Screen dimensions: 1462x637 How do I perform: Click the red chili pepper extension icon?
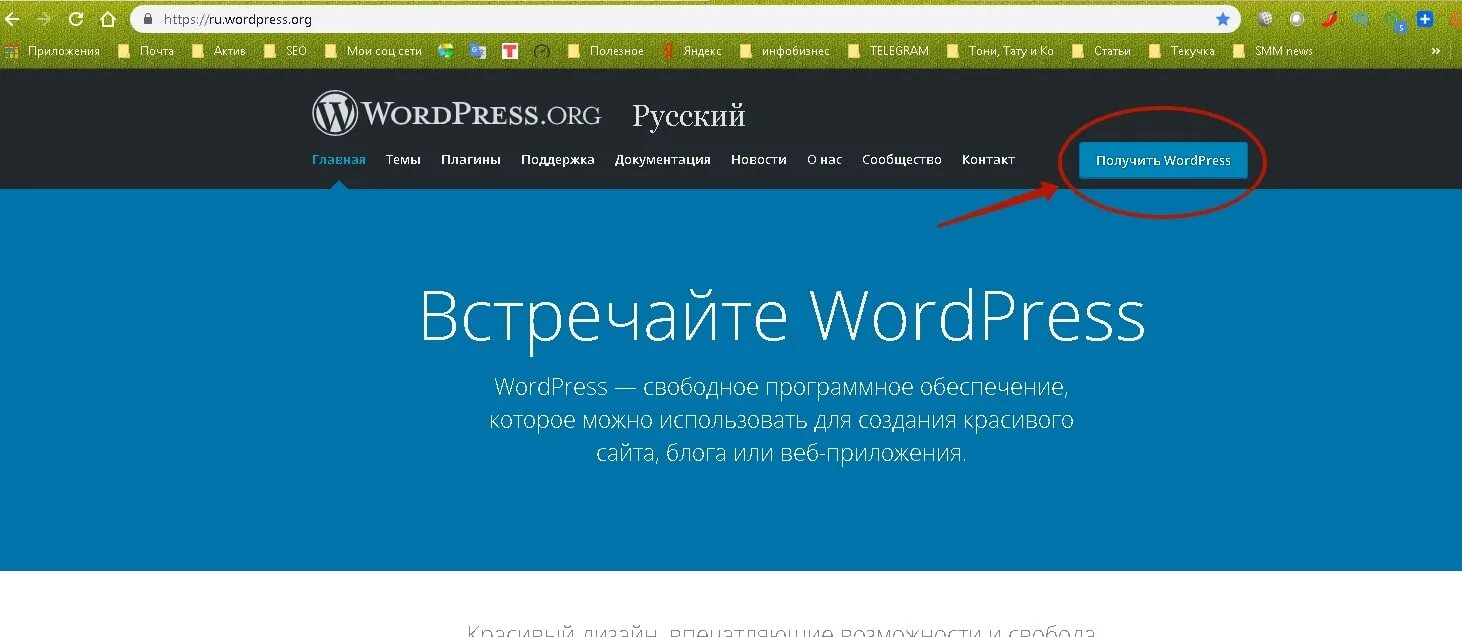coord(1329,19)
